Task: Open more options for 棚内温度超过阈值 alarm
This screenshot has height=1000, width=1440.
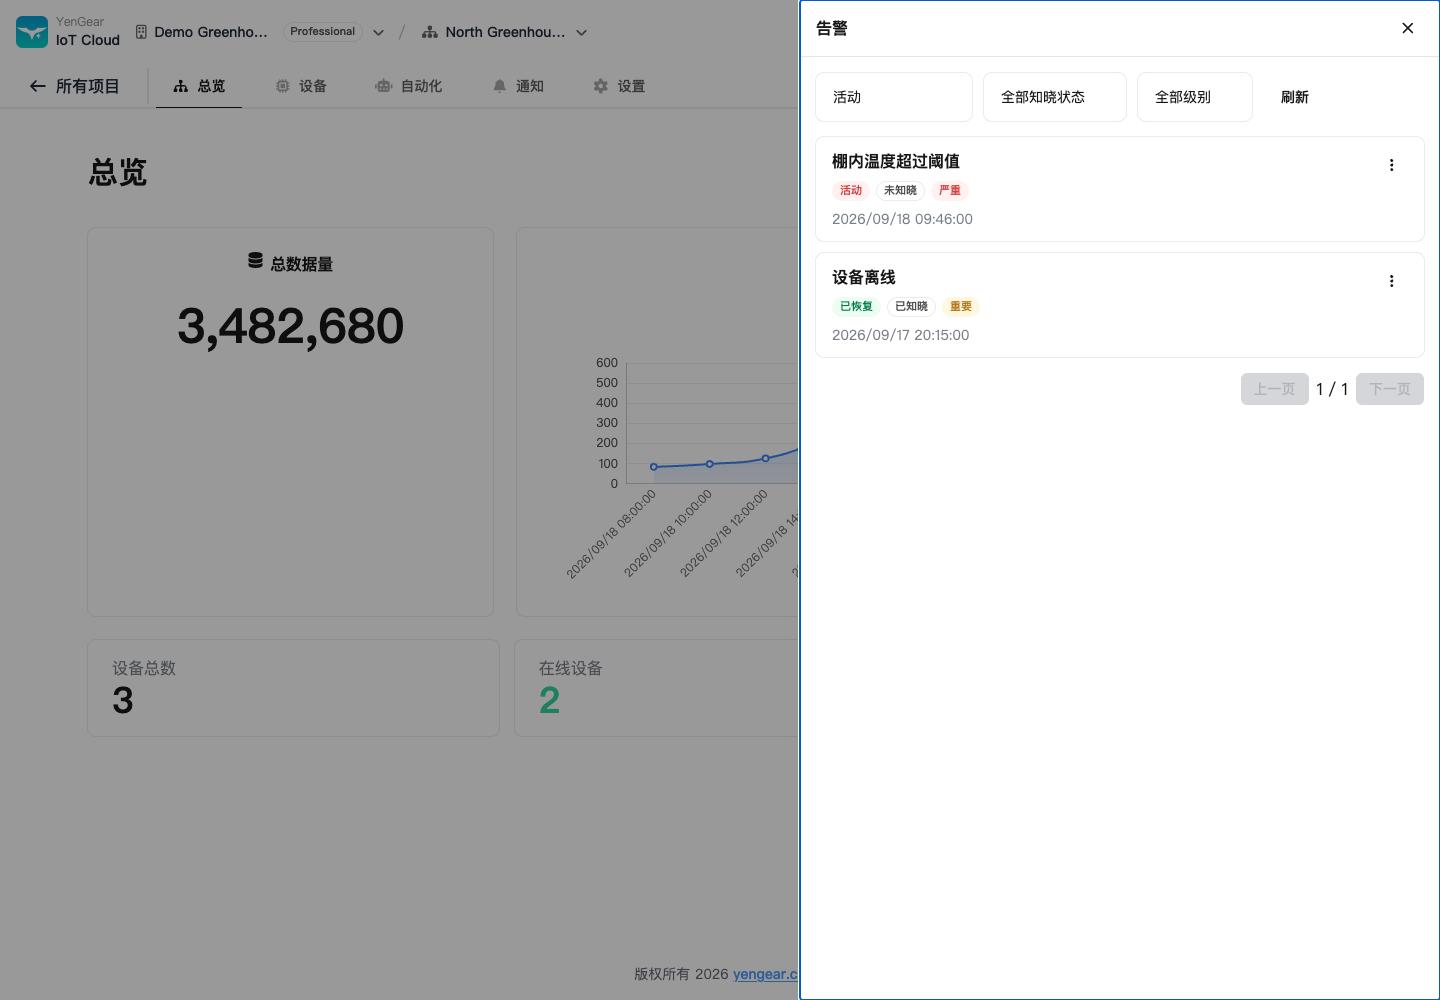Action: [x=1391, y=165]
